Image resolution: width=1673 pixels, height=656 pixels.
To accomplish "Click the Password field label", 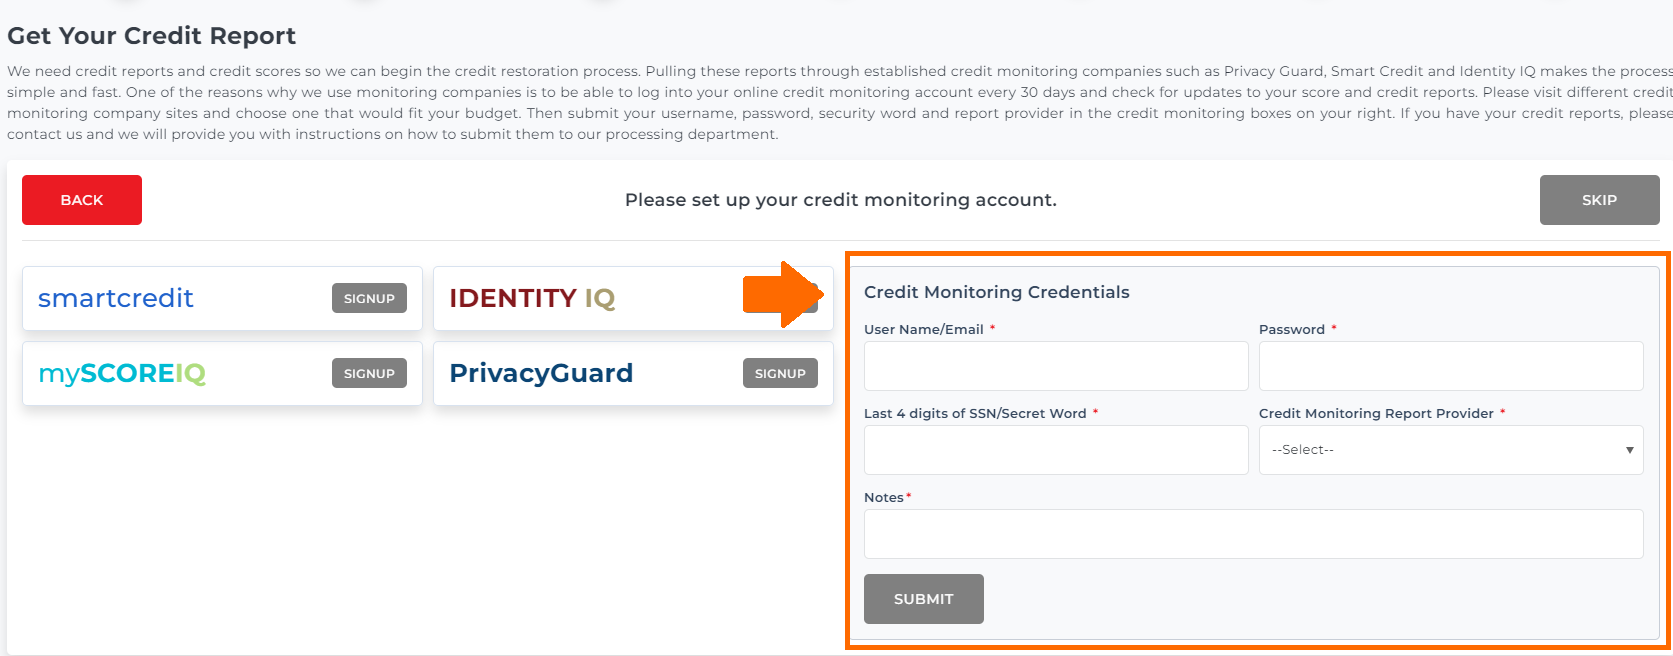I will click(1292, 329).
